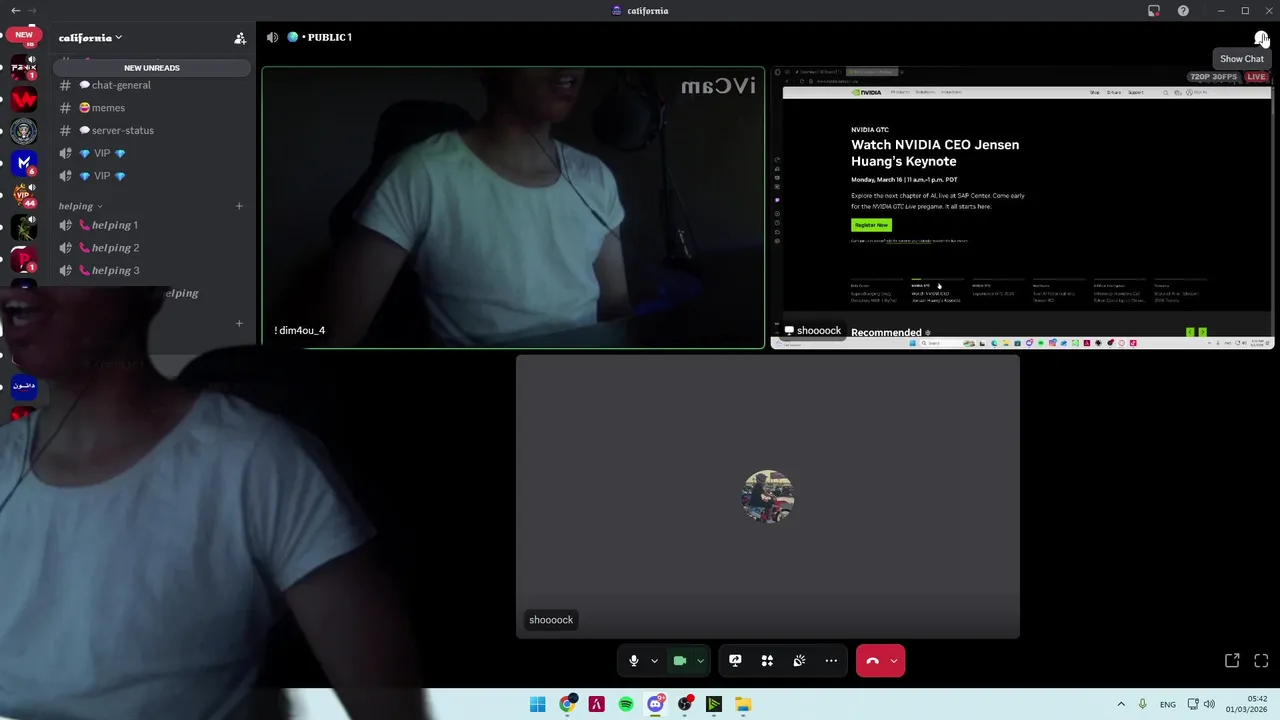Go back with the arrow in title bar
The height and width of the screenshot is (720, 1280).
(16, 11)
